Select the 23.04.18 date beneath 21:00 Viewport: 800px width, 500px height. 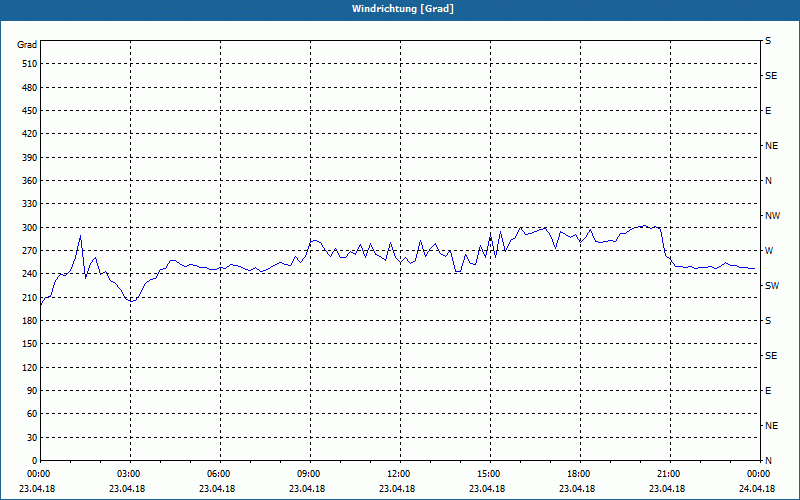tap(667, 489)
